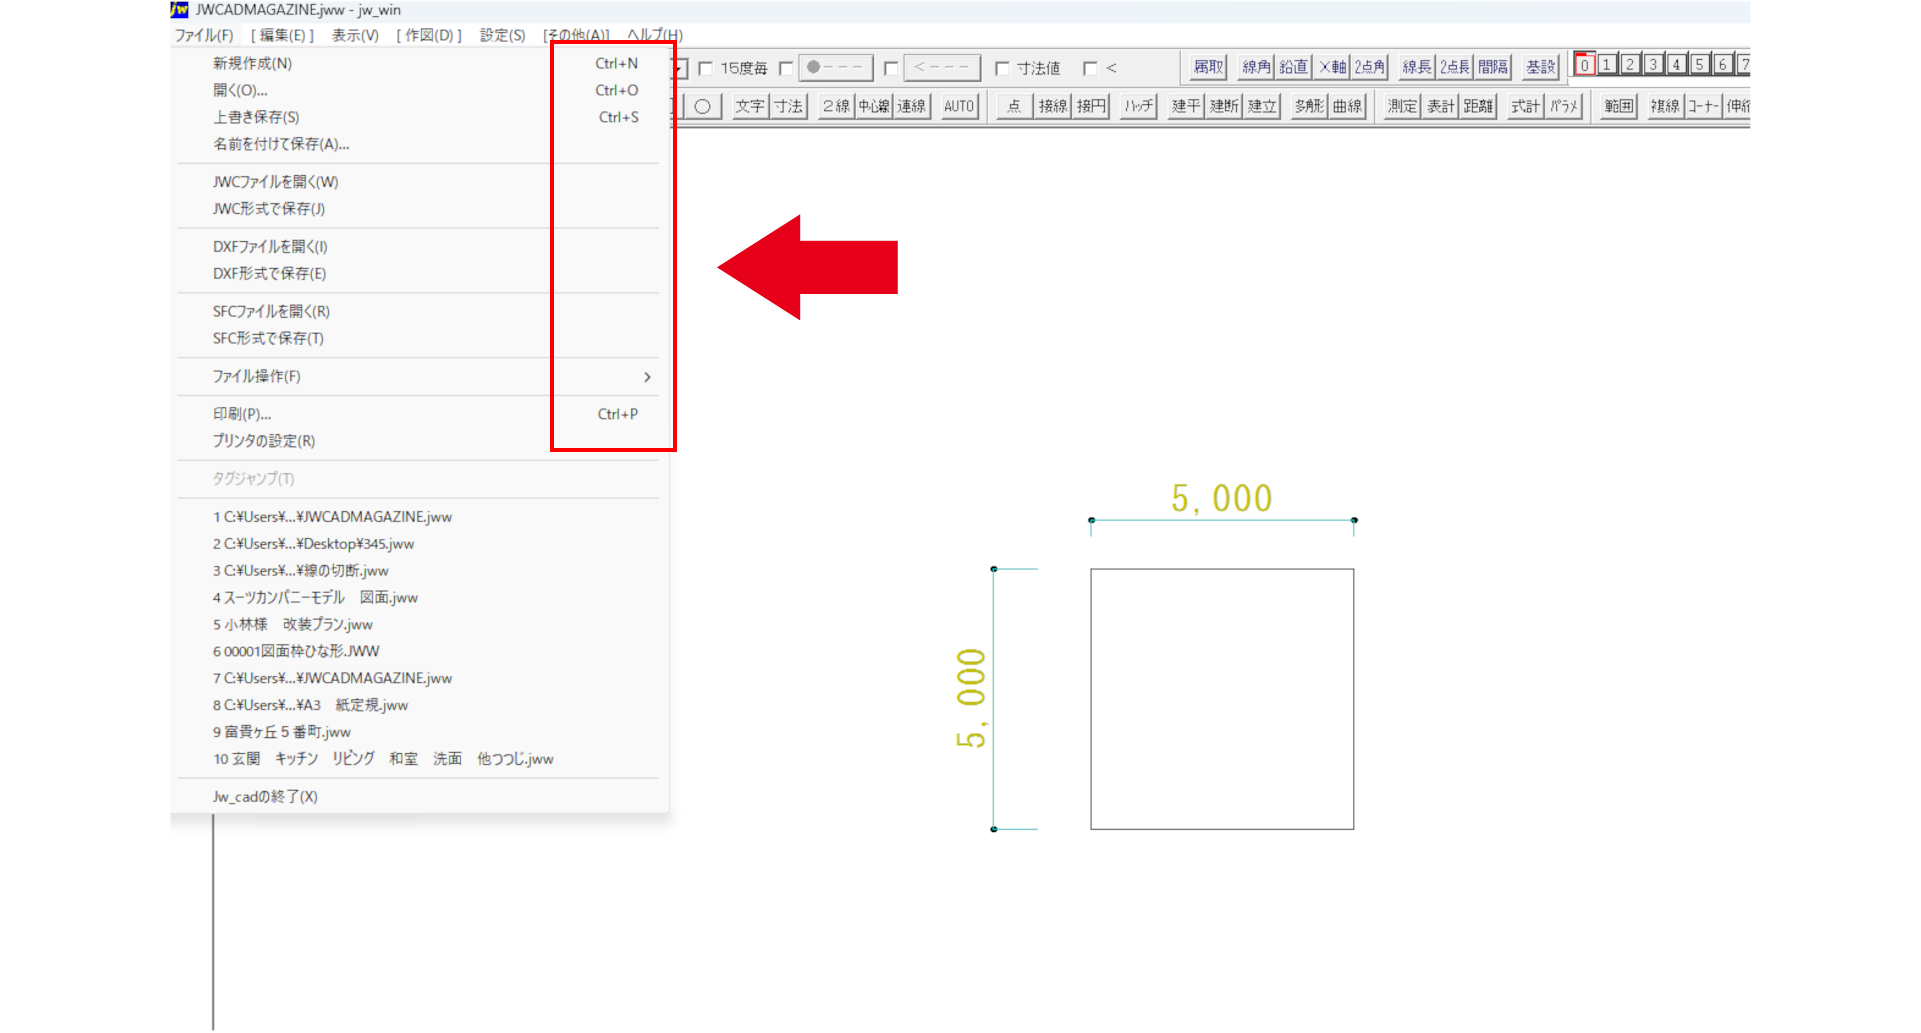The image size is (1921, 1033).
Task: Select the 多角形 polygon tool
Action: [x=1309, y=106]
